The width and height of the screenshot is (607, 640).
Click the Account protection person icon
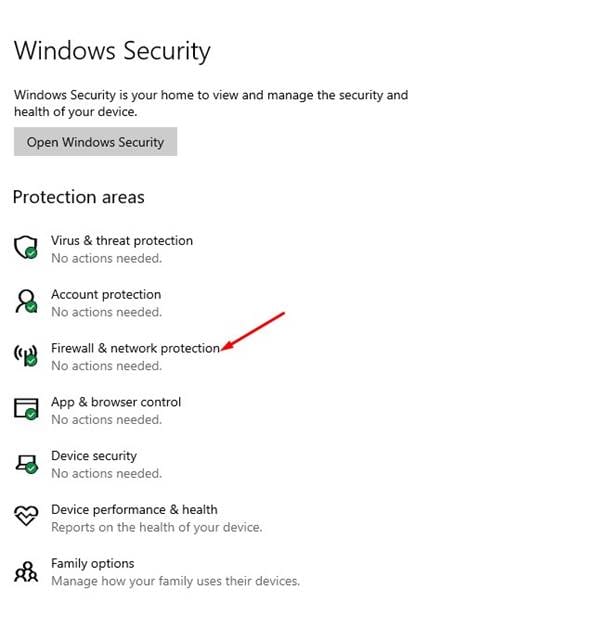click(26, 301)
